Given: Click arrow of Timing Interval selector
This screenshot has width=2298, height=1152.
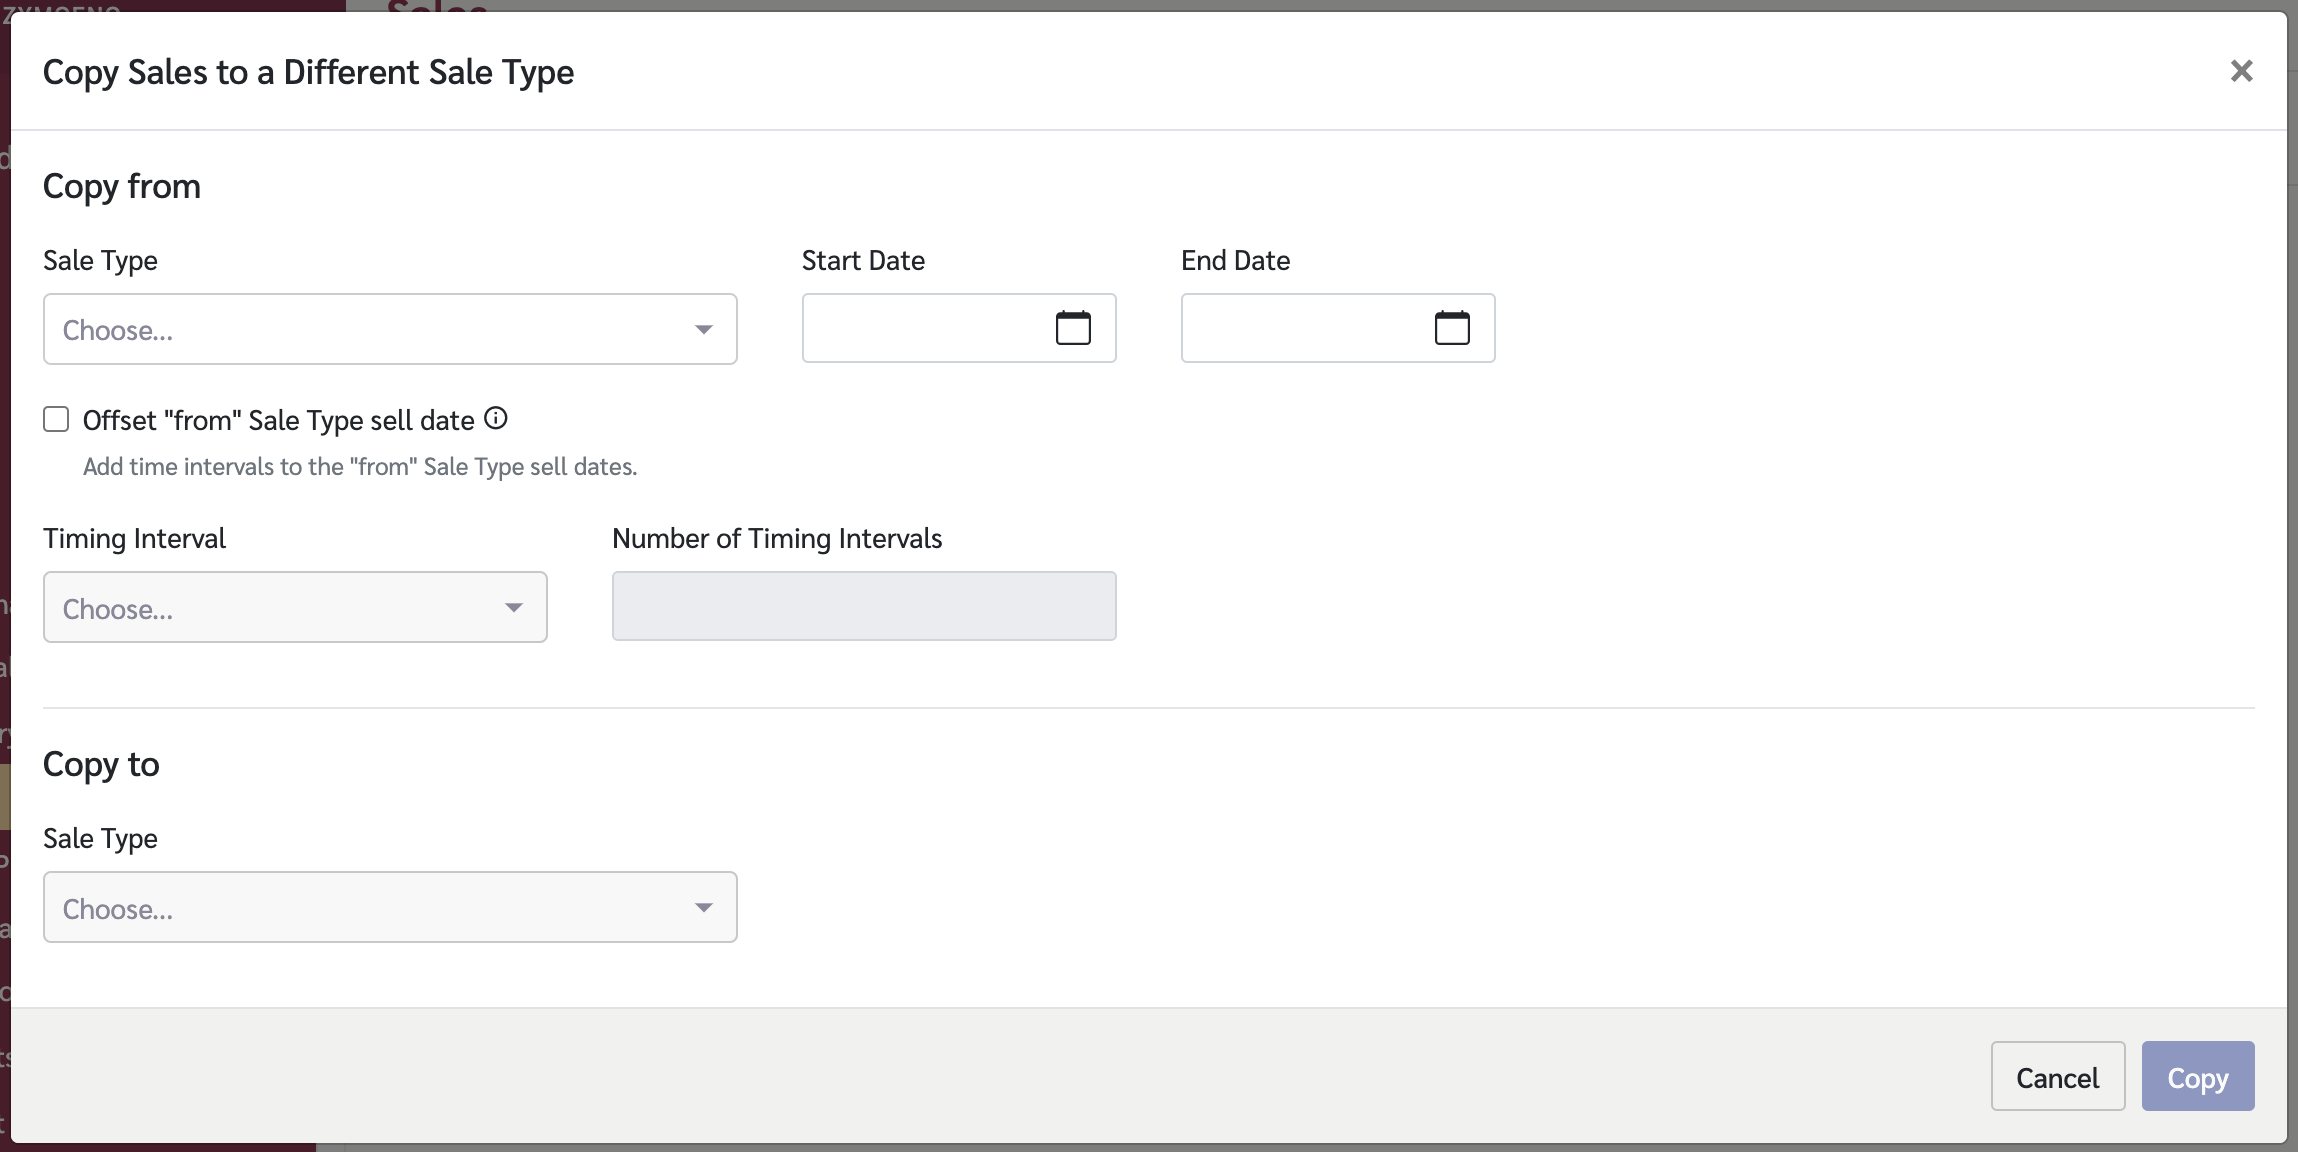Looking at the screenshot, I should pos(514,607).
